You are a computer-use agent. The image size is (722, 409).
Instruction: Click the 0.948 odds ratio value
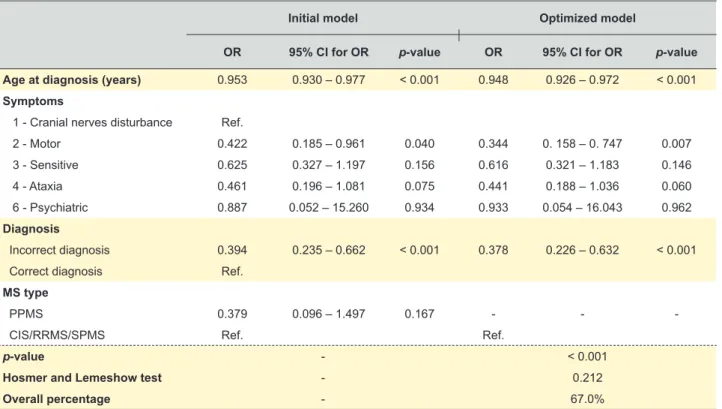493,80
